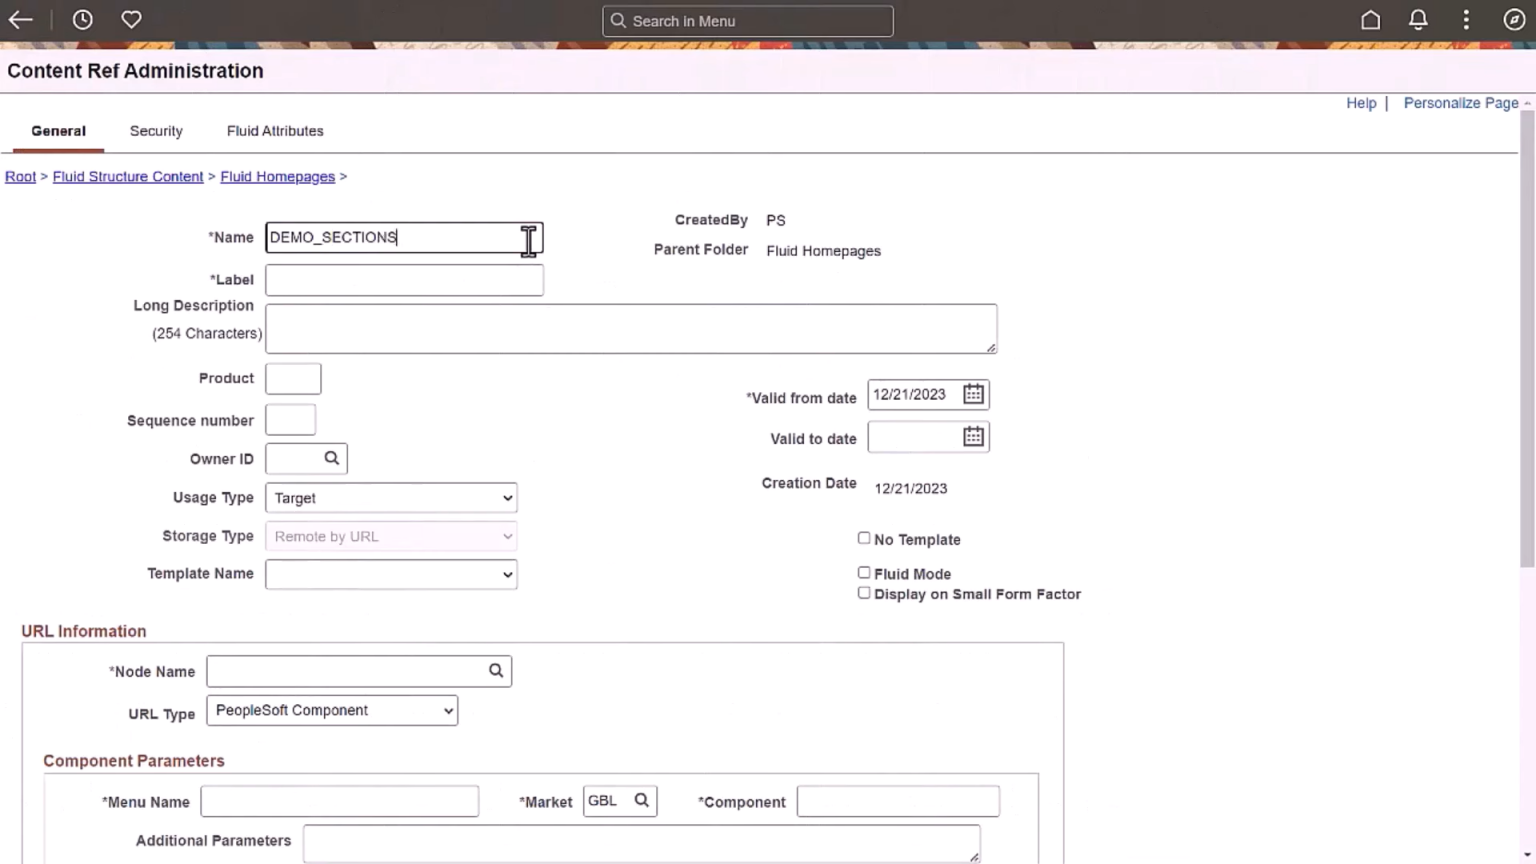Open the Market lookup magnifier
The width and height of the screenshot is (1536, 864).
641,800
